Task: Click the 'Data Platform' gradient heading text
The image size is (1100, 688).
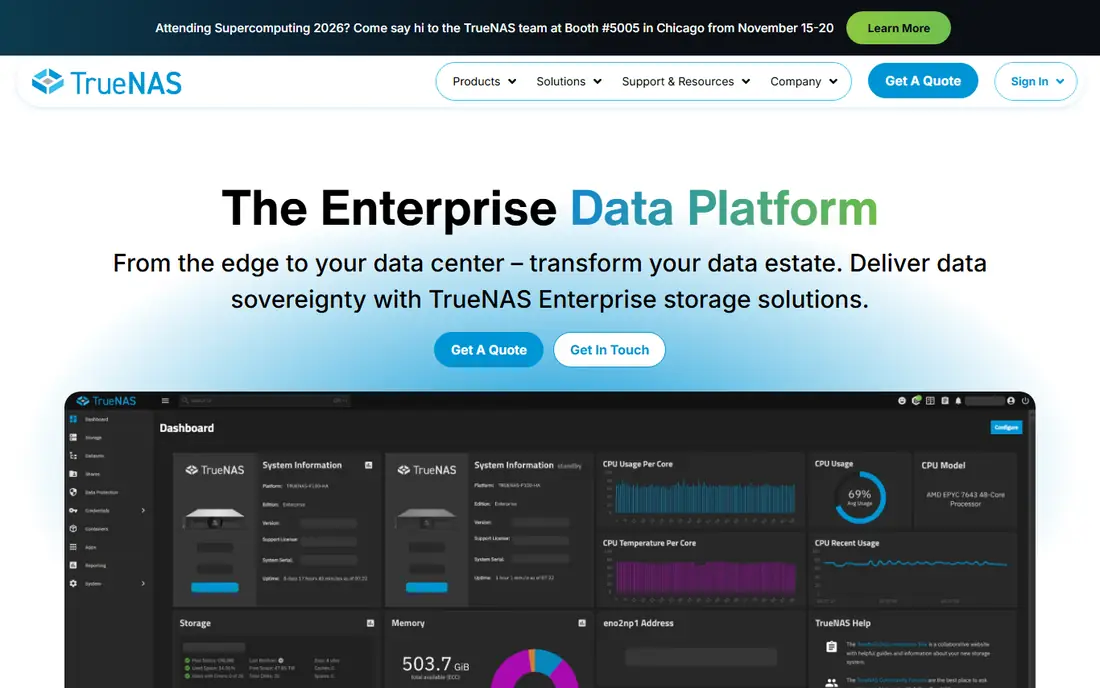Action: click(723, 208)
